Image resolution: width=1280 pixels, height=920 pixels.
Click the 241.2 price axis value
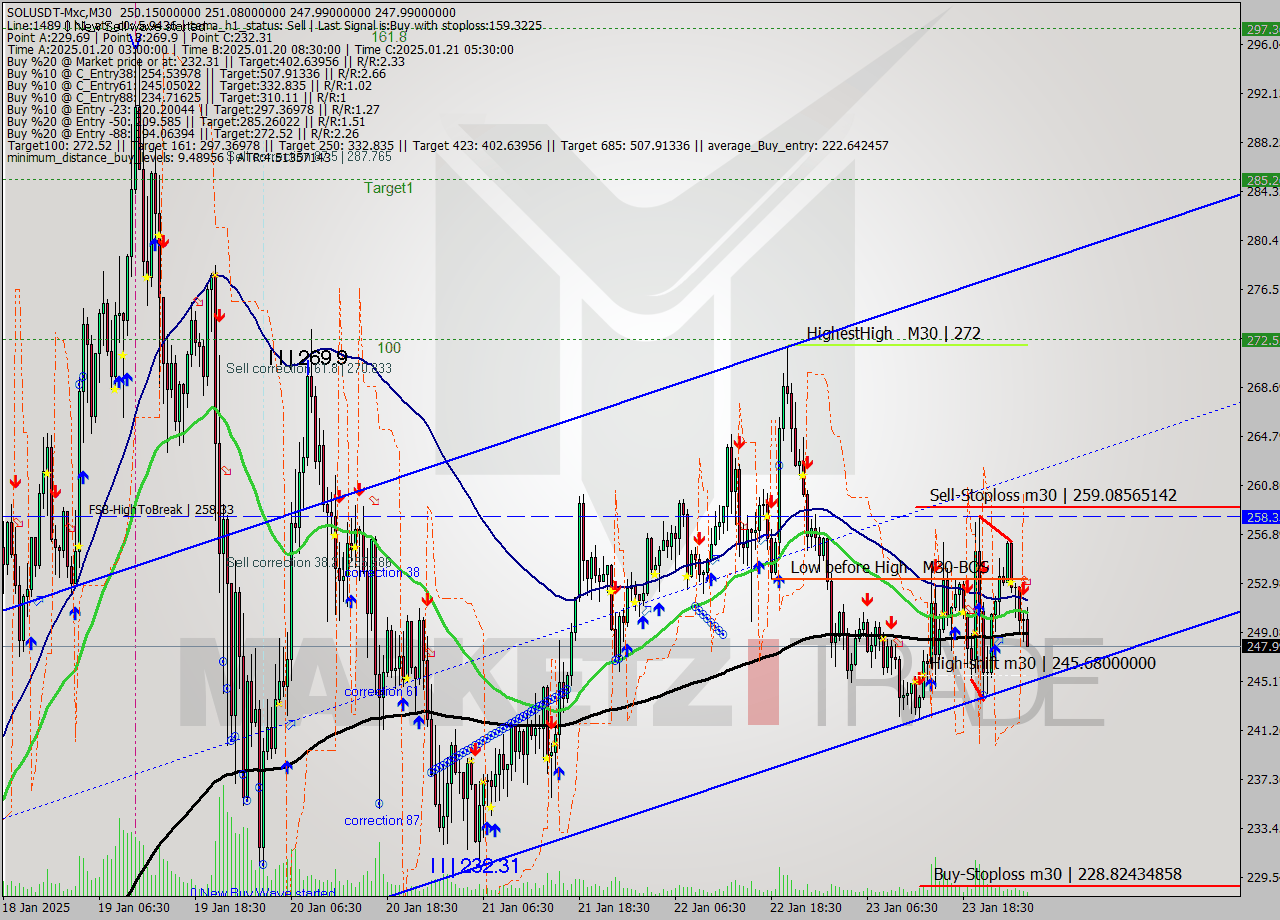(1261, 730)
